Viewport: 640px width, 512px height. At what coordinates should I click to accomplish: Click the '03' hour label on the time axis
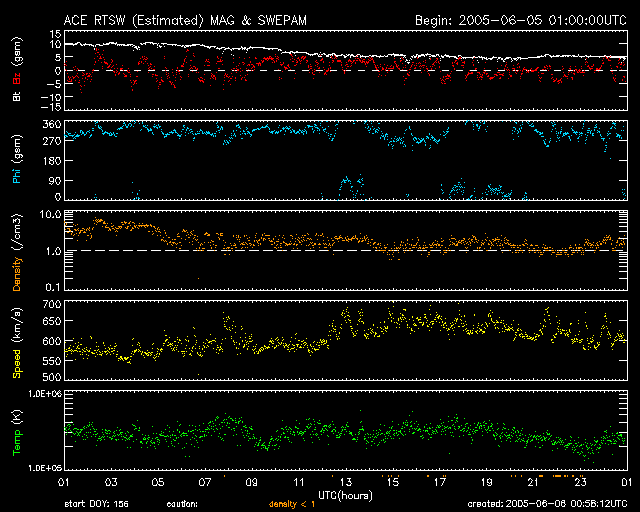[x=111, y=483]
